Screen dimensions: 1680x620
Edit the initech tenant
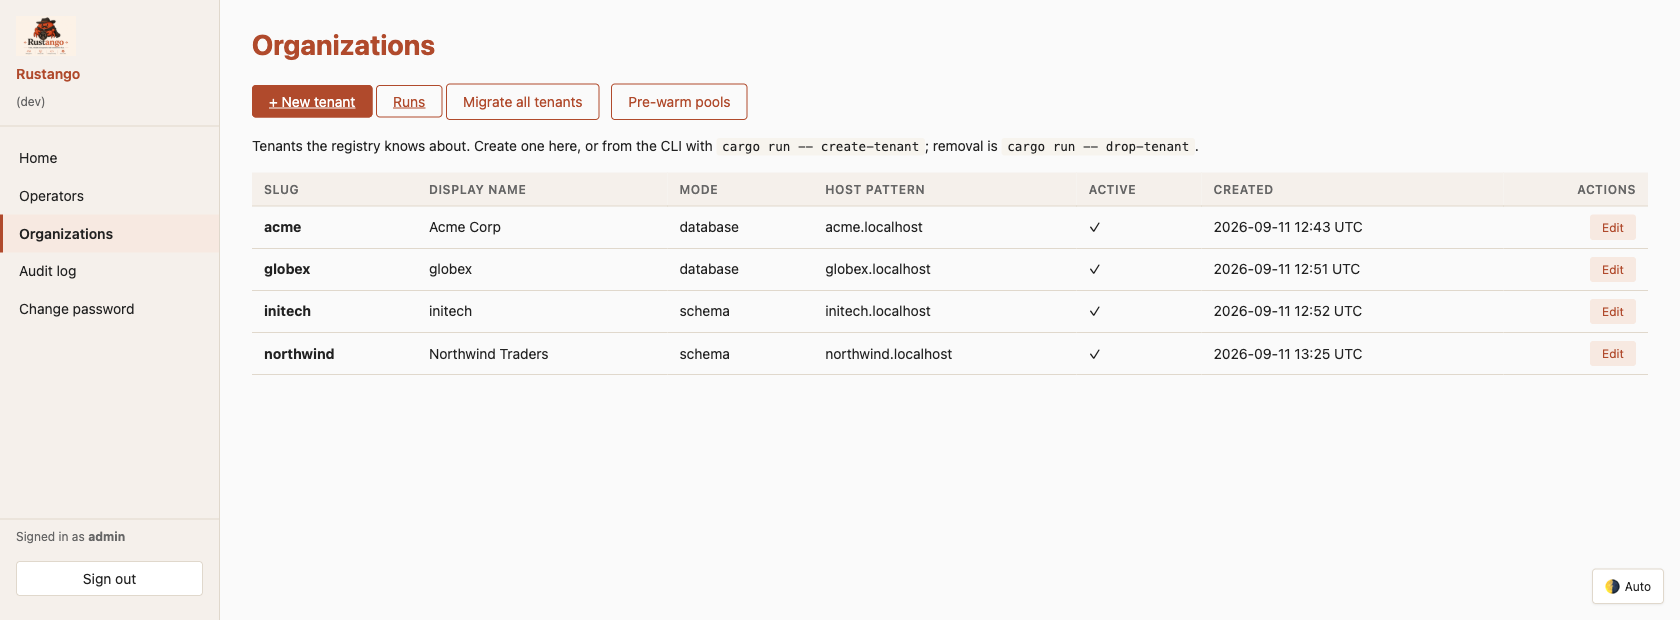tap(1612, 312)
